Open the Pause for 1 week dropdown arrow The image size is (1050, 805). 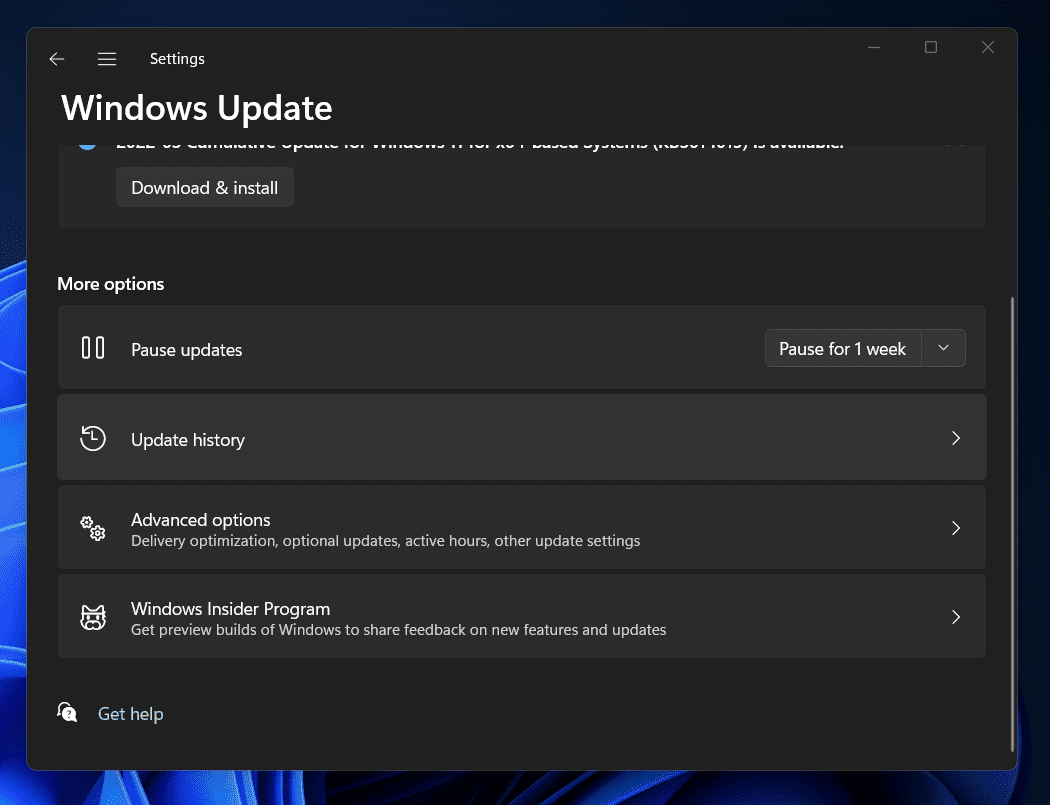pyautogui.click(x=943, y=348)
